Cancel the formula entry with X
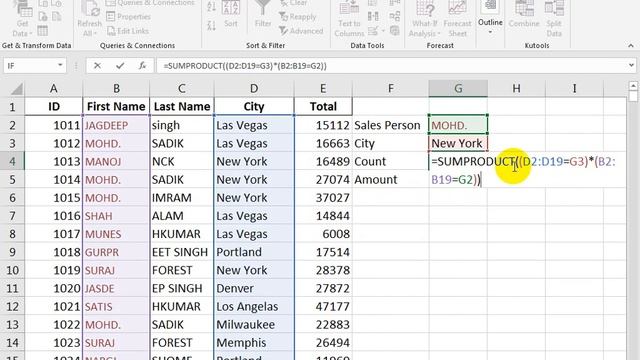The width and height of the screenshot is (640, 360). [97, 65]
